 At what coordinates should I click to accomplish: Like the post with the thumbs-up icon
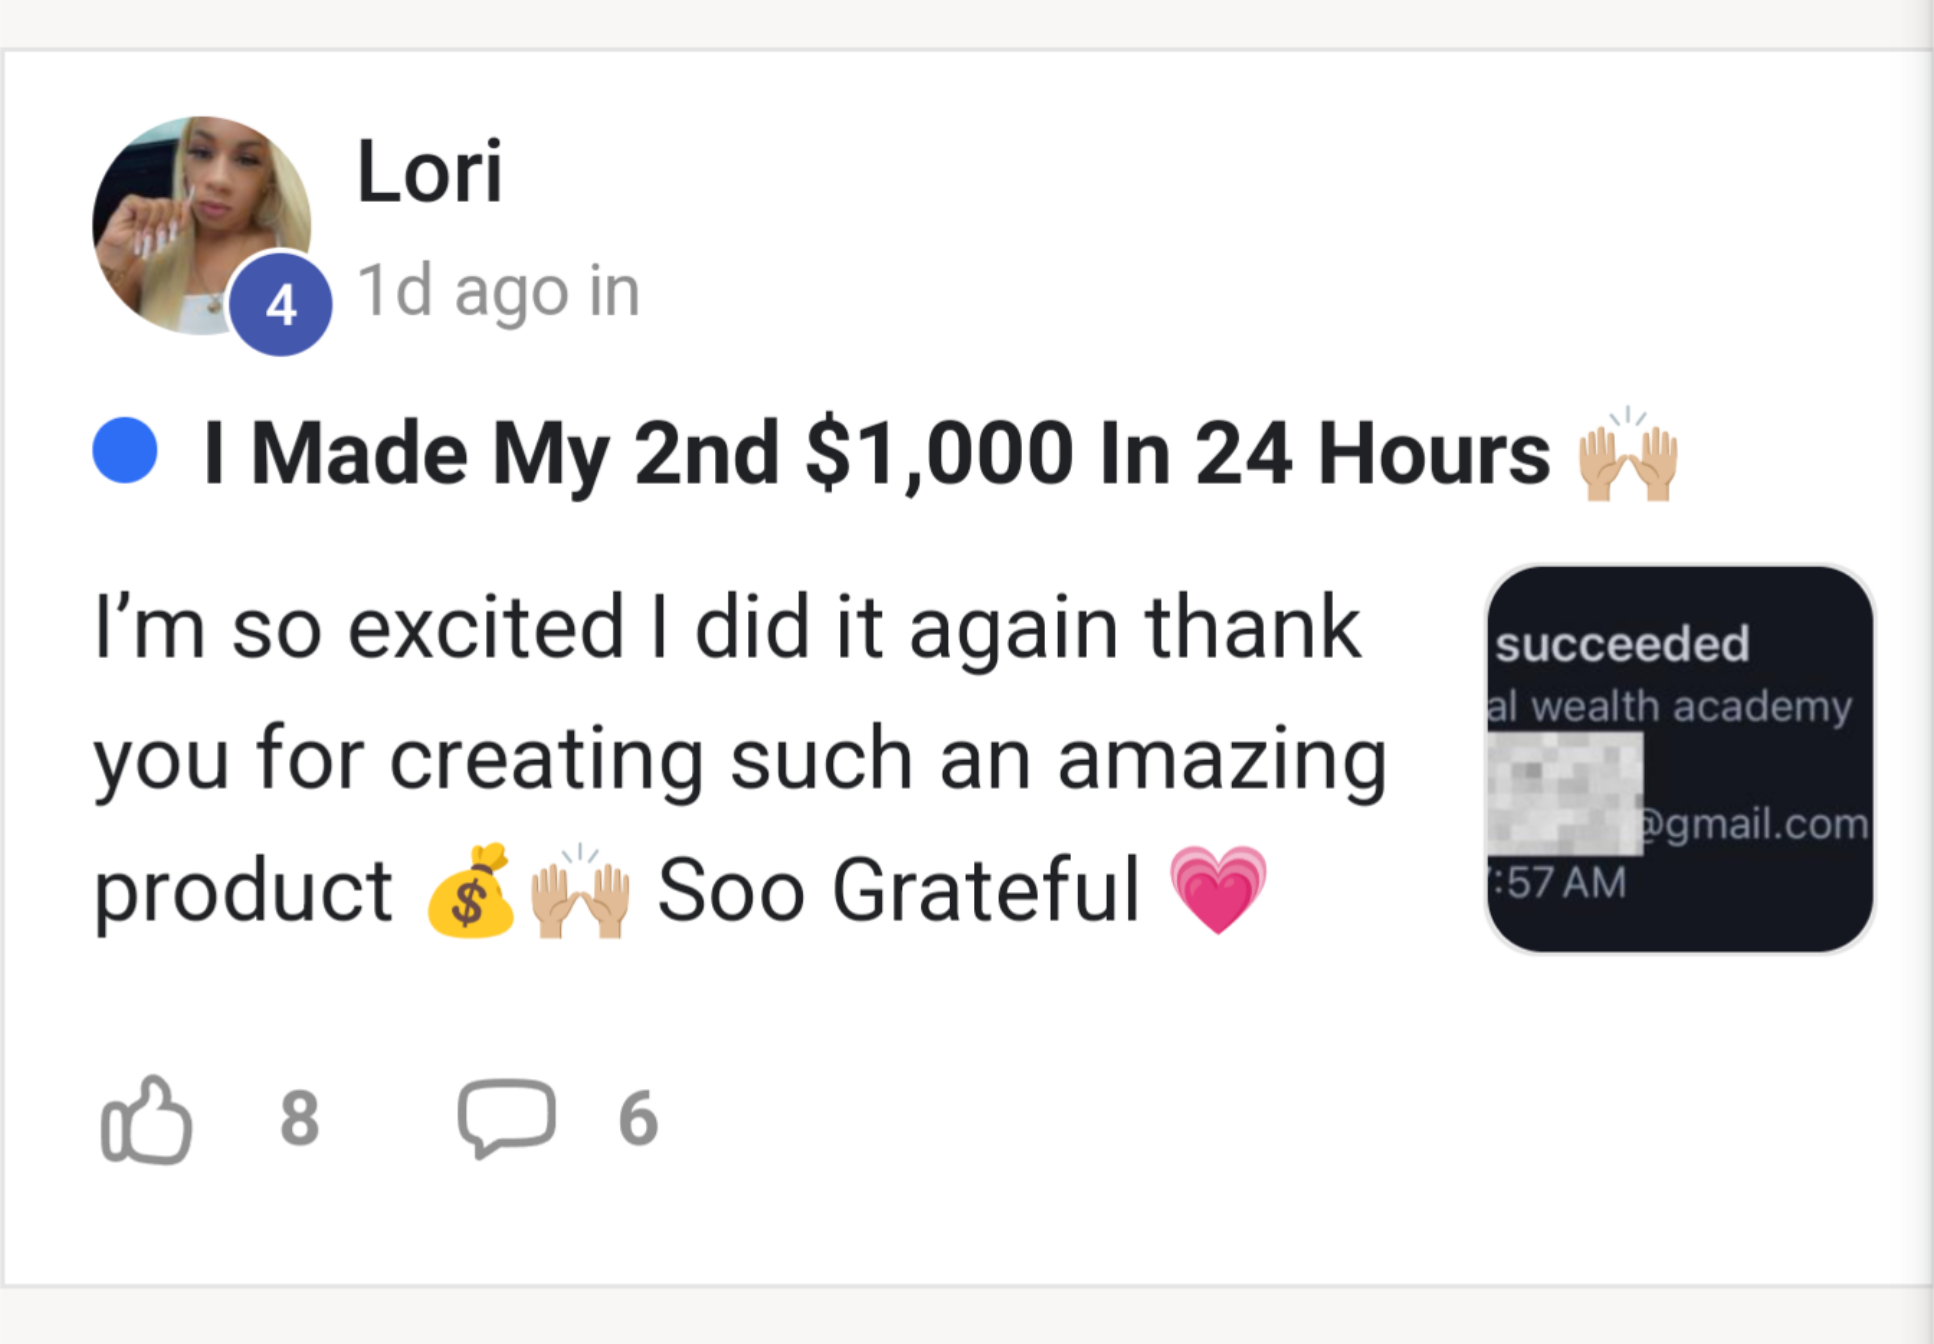point(146,1119)
